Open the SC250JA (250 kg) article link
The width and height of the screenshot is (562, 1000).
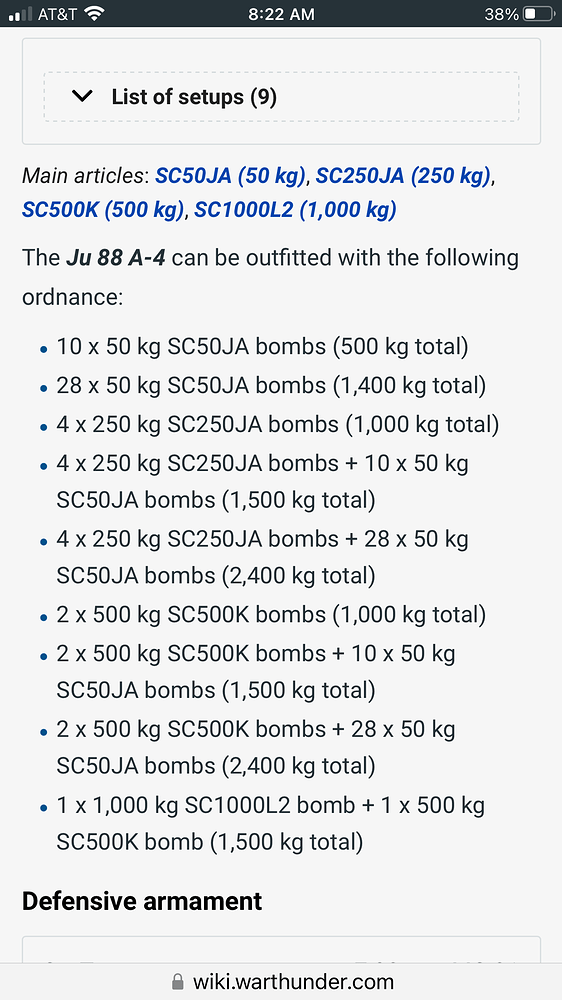[x=404, y=175]
